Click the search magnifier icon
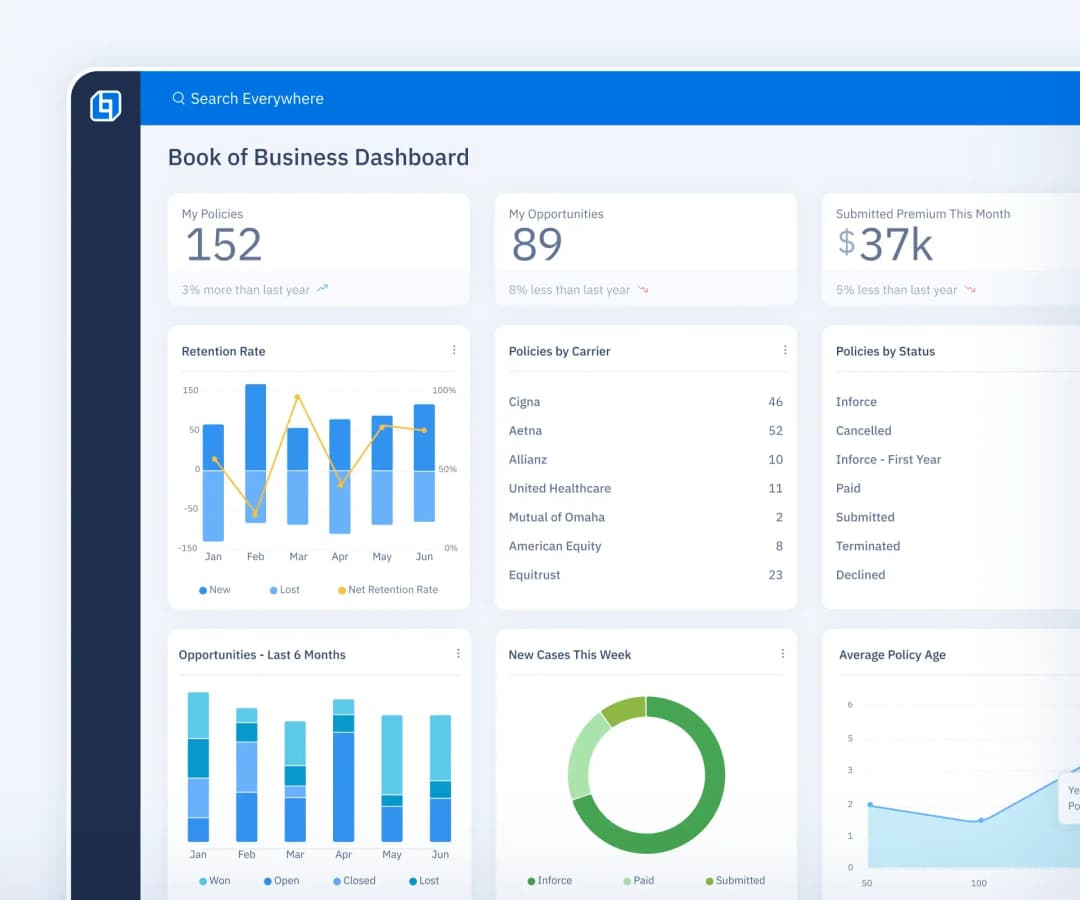The width and height of the screenshot is (1080, 900). pos(178,98)
